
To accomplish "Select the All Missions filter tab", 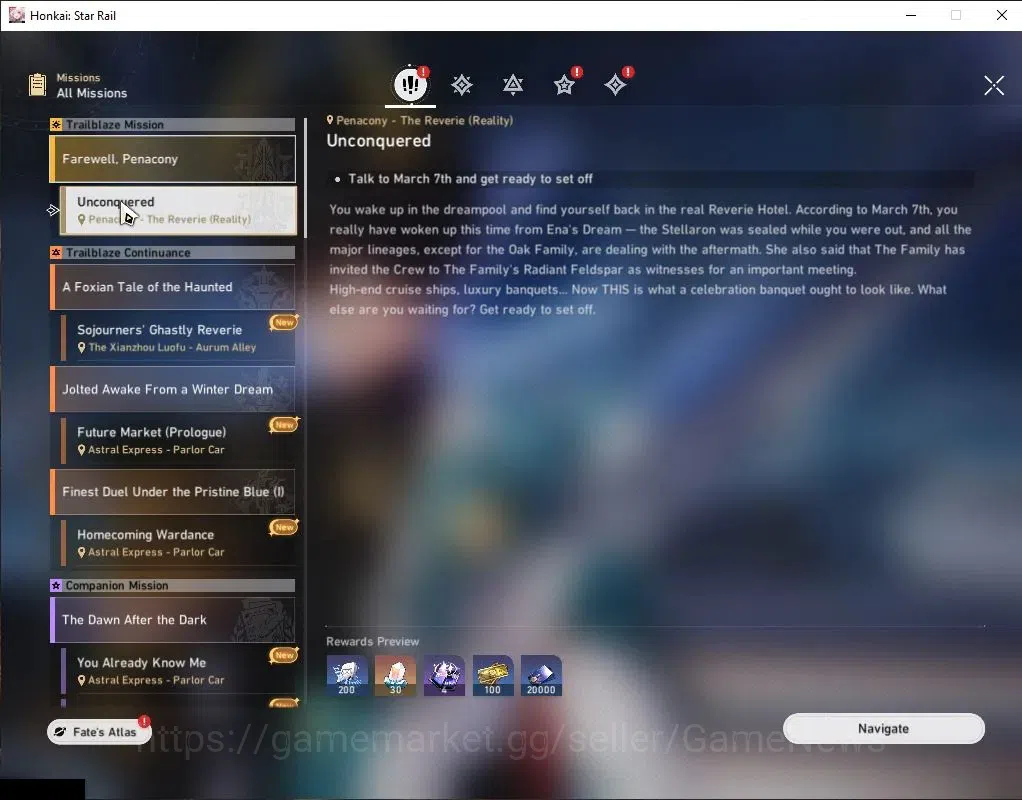I will click(x=411, y=85).
